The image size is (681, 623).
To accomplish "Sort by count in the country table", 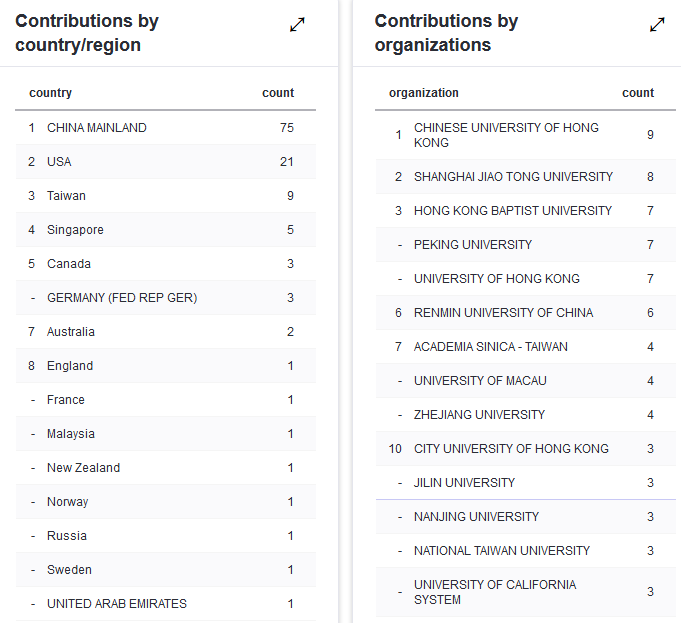I will (278, 93).
